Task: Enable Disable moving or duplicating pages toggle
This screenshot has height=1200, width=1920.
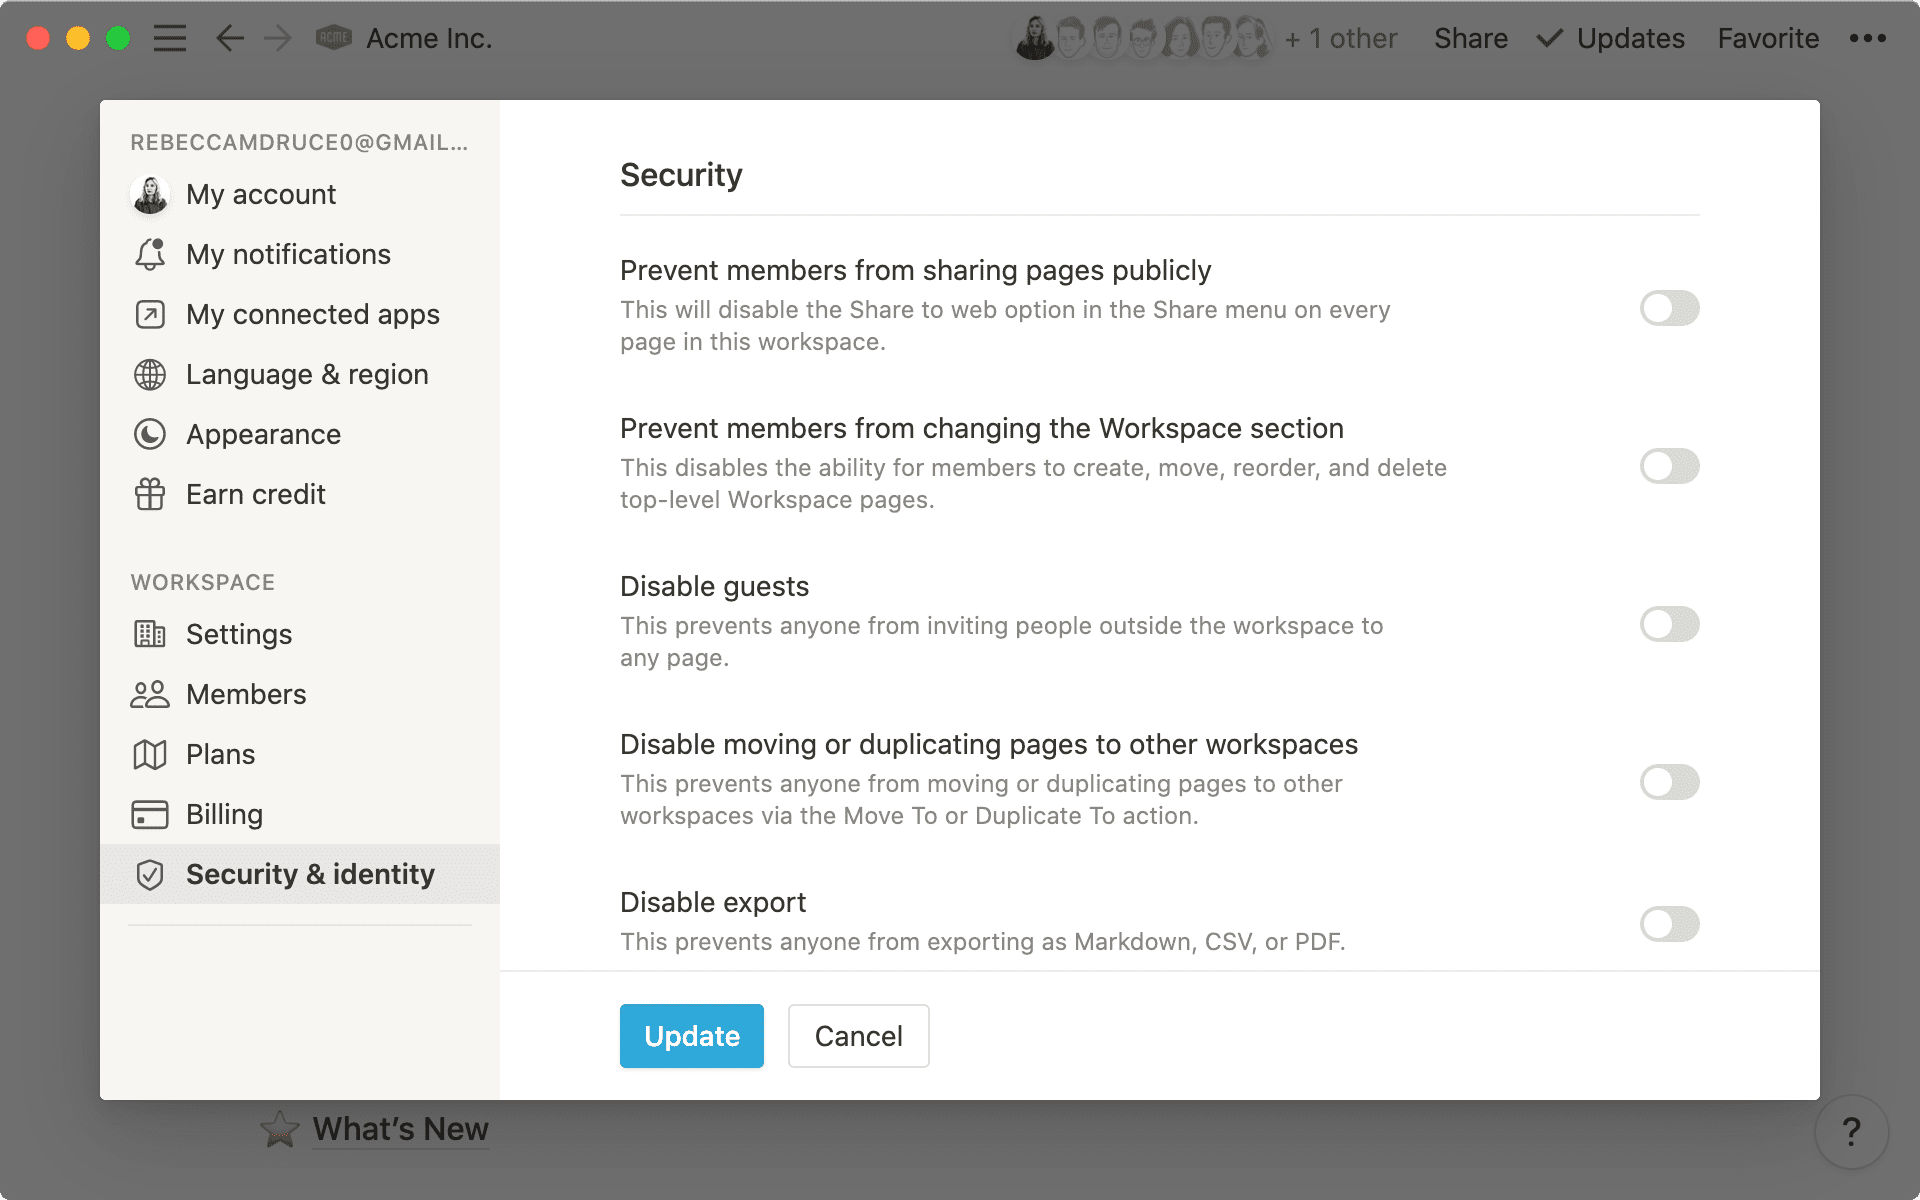Action: tap(1668, 782)
